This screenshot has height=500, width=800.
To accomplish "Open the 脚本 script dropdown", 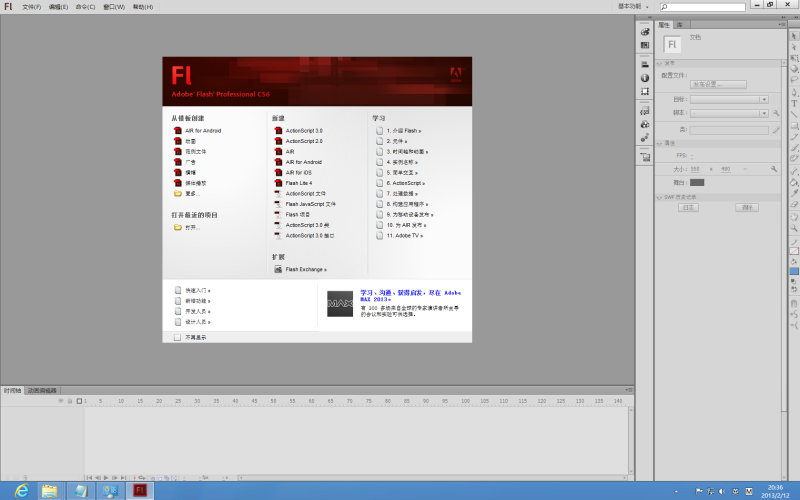I will coord(729,113).
